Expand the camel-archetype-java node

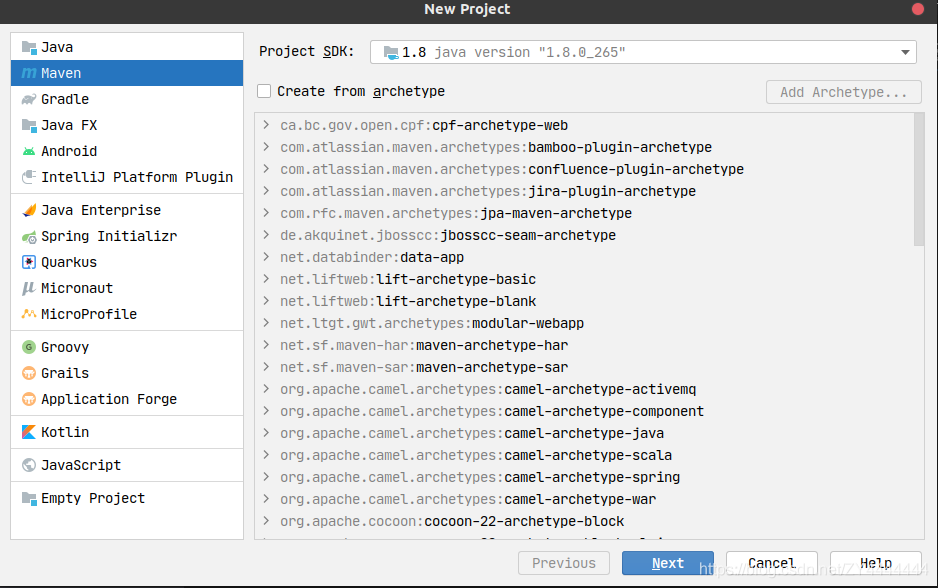coord(266,433)
